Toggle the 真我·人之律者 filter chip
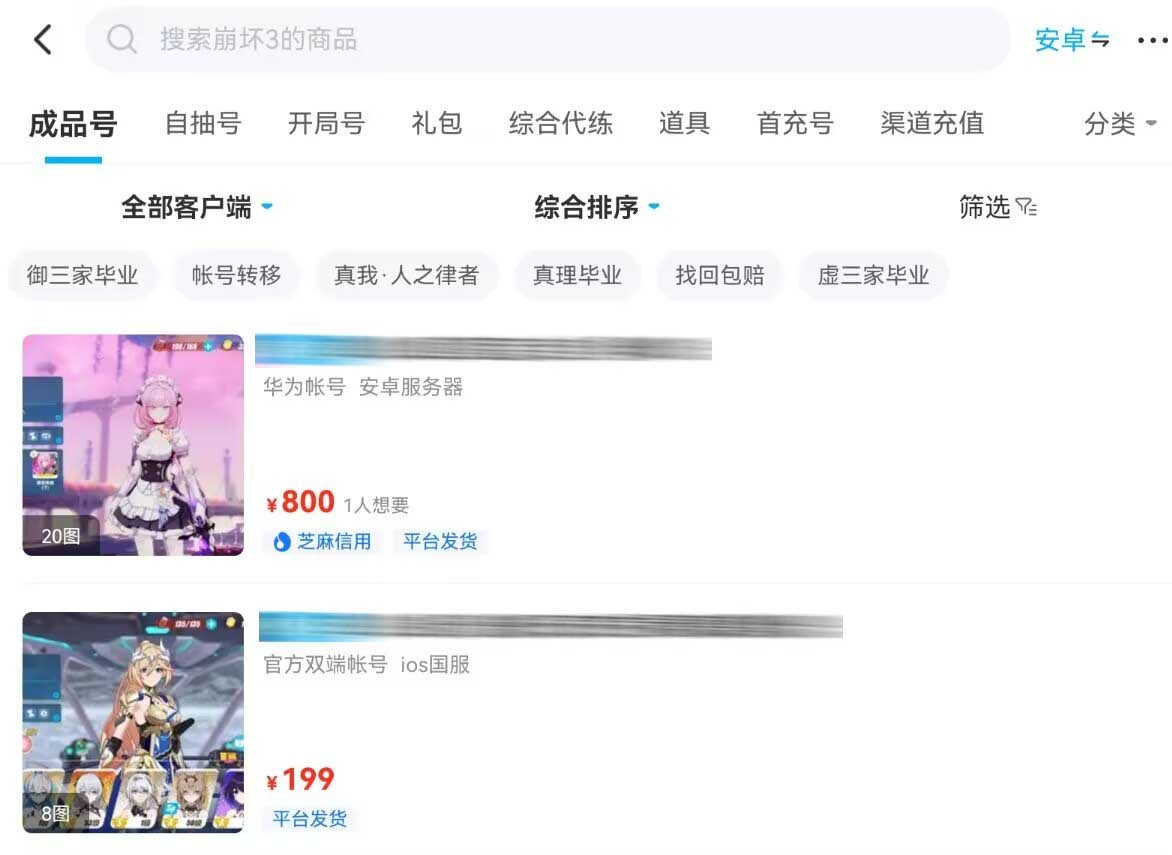Image resolution: width=1172 pixels, height=855 pixels. pos(406,276)
